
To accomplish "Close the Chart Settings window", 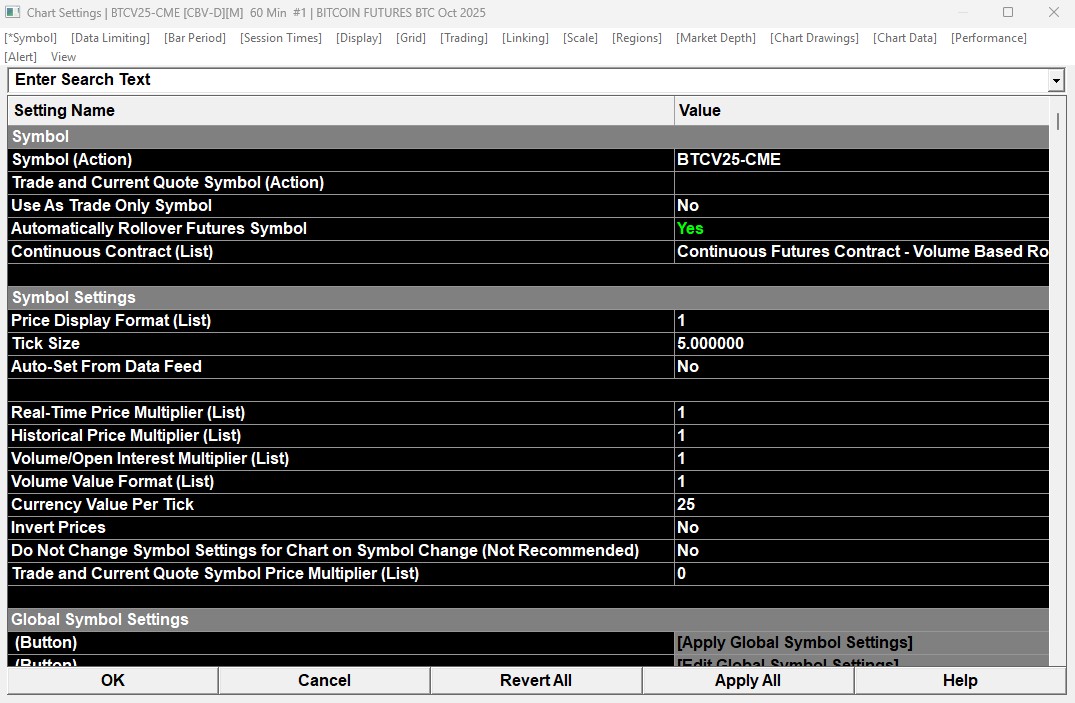I will 1054,12.
